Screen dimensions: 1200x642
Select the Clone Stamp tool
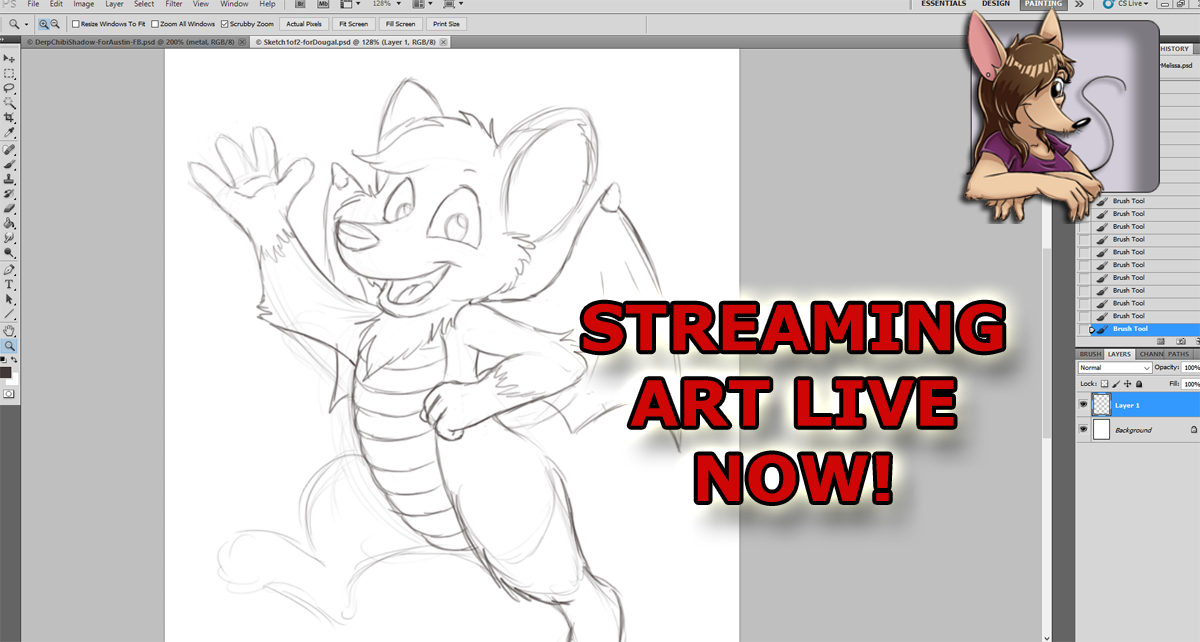click(9, 178)
